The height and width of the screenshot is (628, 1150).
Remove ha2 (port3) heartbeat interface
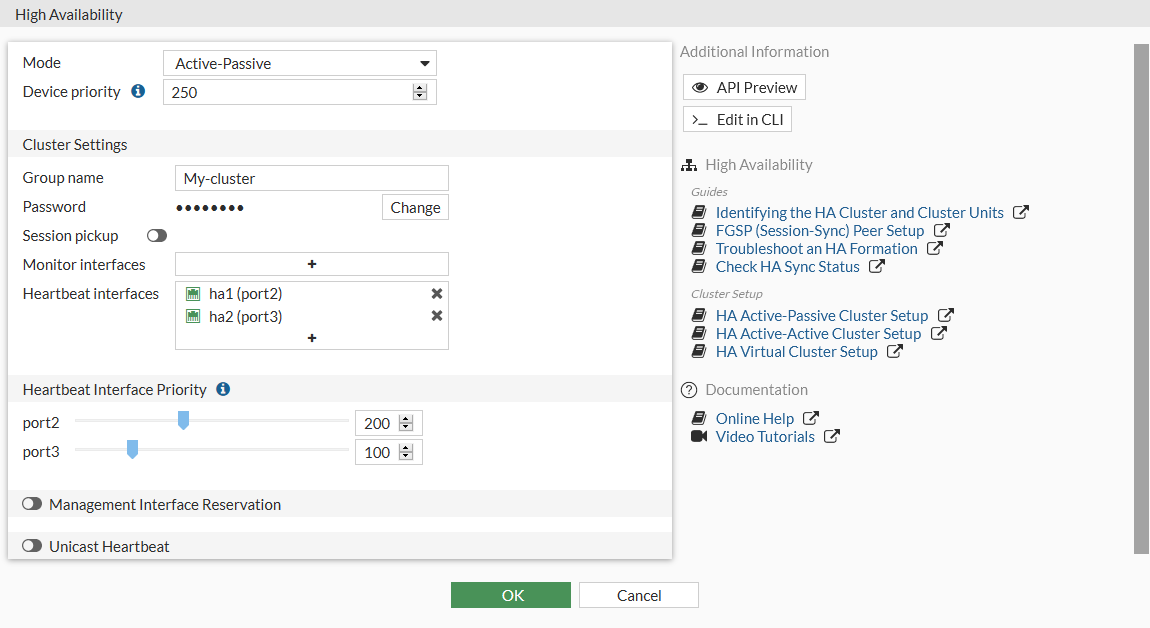point(437,316)
